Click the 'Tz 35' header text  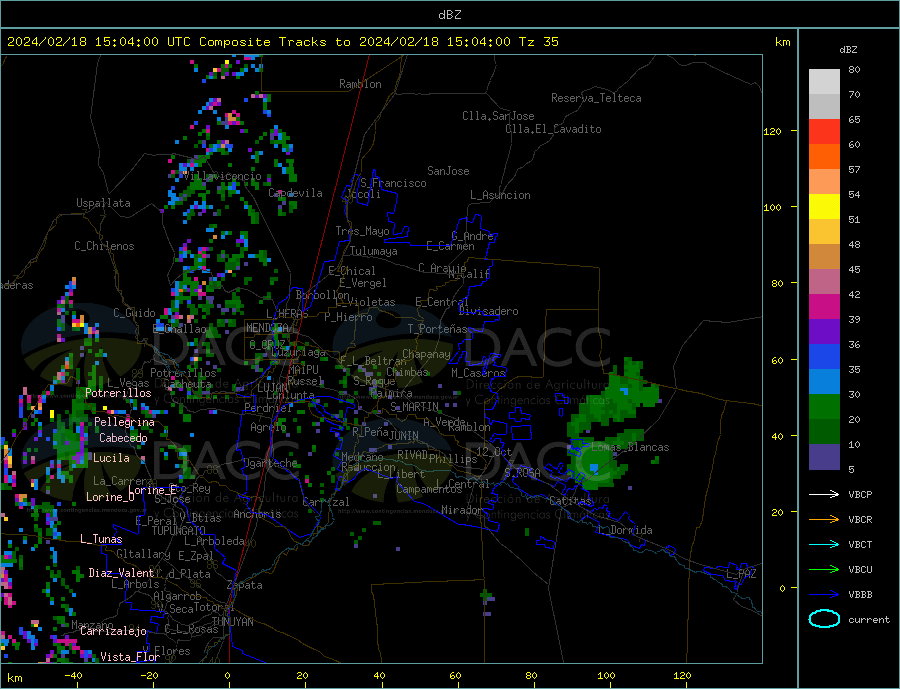click(x=538, y=42)
